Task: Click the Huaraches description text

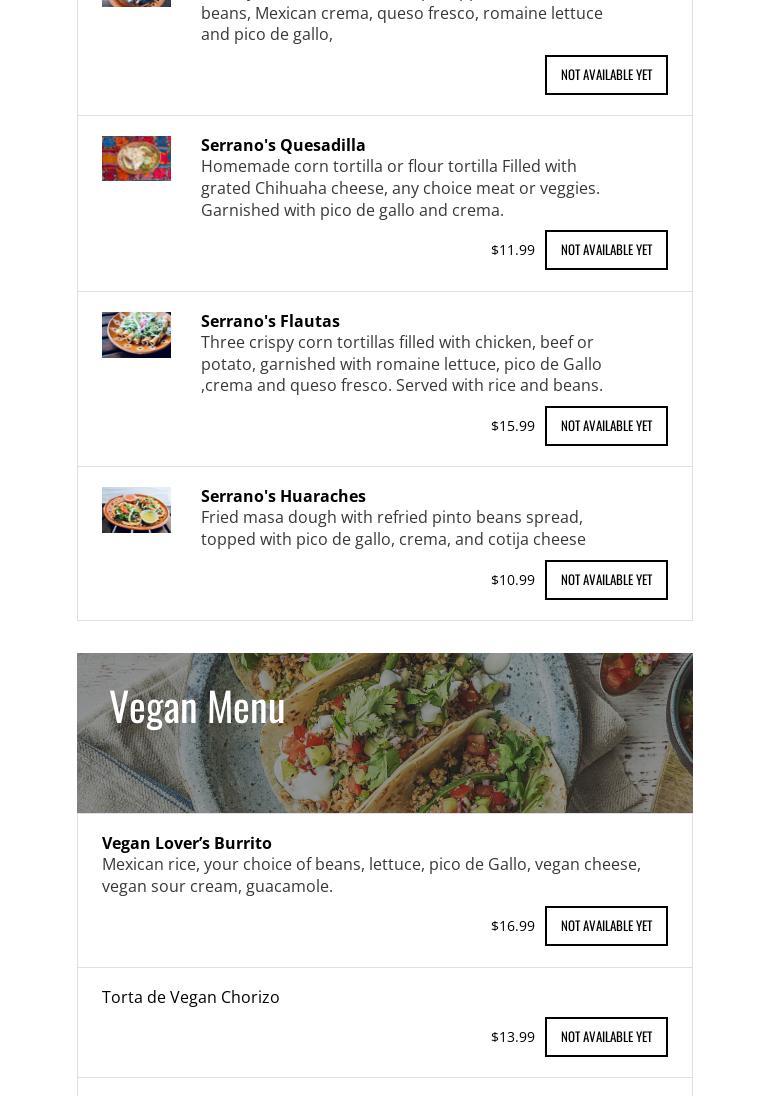Action: pos(393,528)
